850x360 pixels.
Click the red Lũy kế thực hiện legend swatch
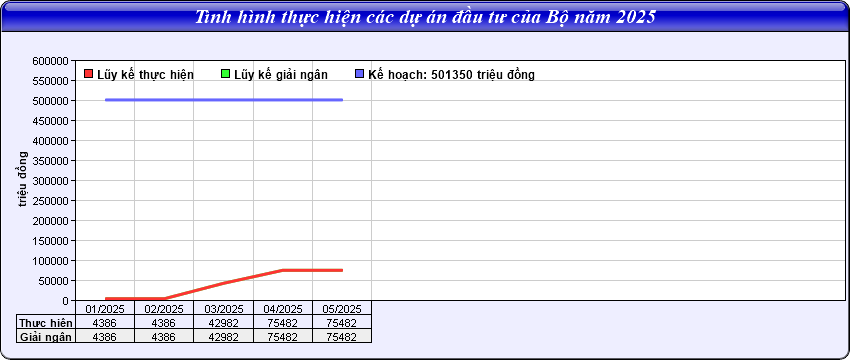tap(89, 74)
